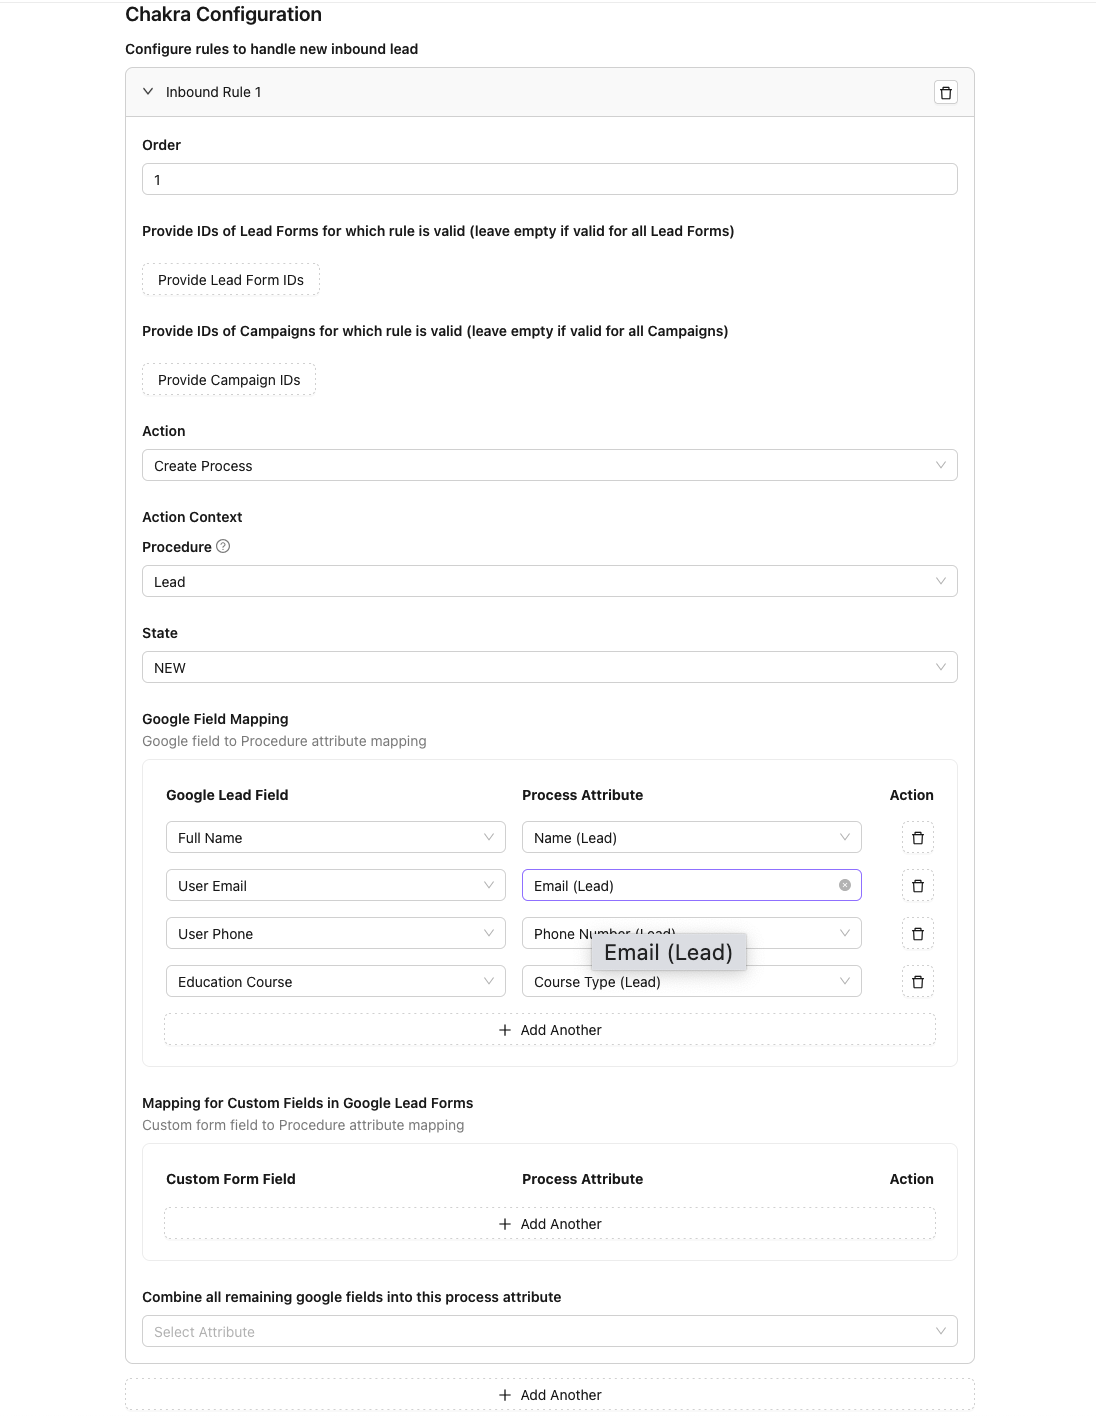Viewport: 1096px width, 1416px height.
Task: Delete the Education Course mapping row
Action: pos(917,982)
